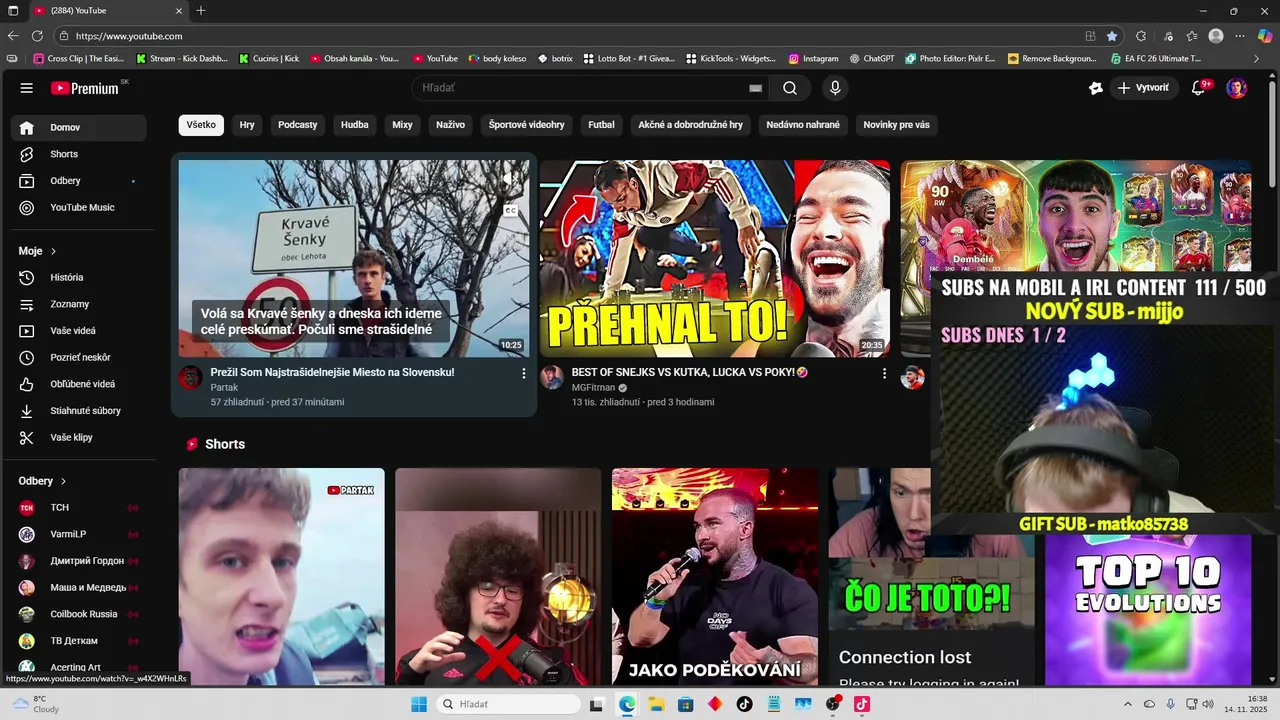Select the Podcasty filter chip

click(298, 125)
